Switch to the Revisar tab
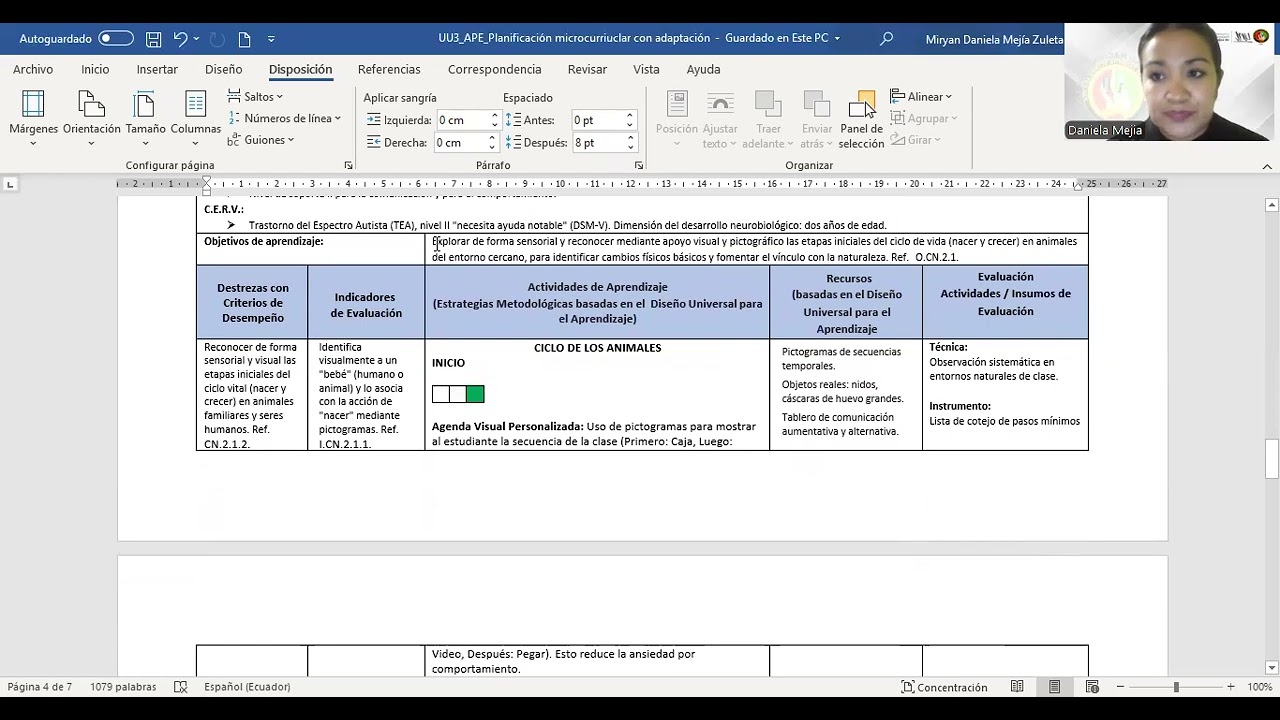 point(587,69)
